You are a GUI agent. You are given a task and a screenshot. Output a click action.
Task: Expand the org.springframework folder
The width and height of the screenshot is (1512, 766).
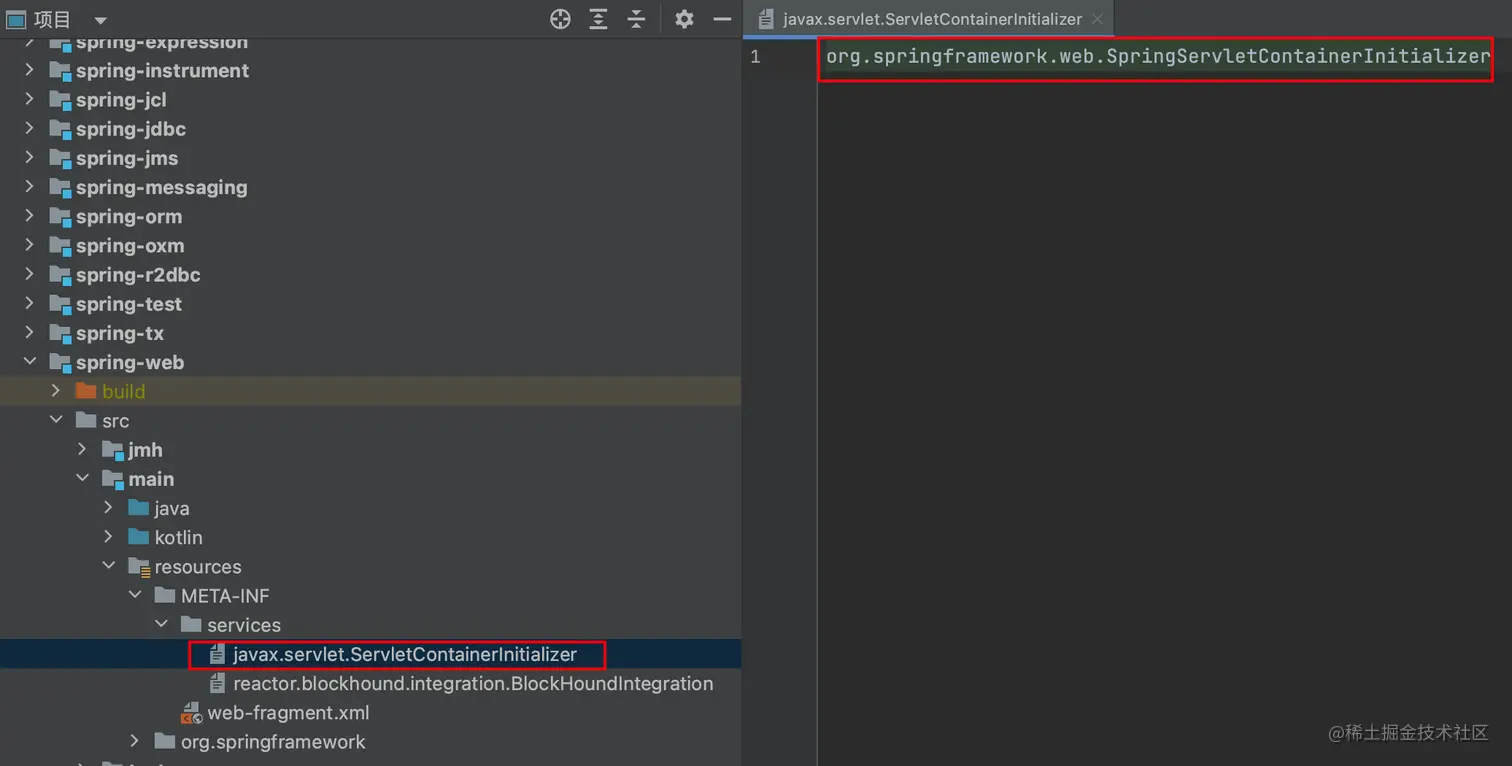pyautogui.click(x=135, y=741)
